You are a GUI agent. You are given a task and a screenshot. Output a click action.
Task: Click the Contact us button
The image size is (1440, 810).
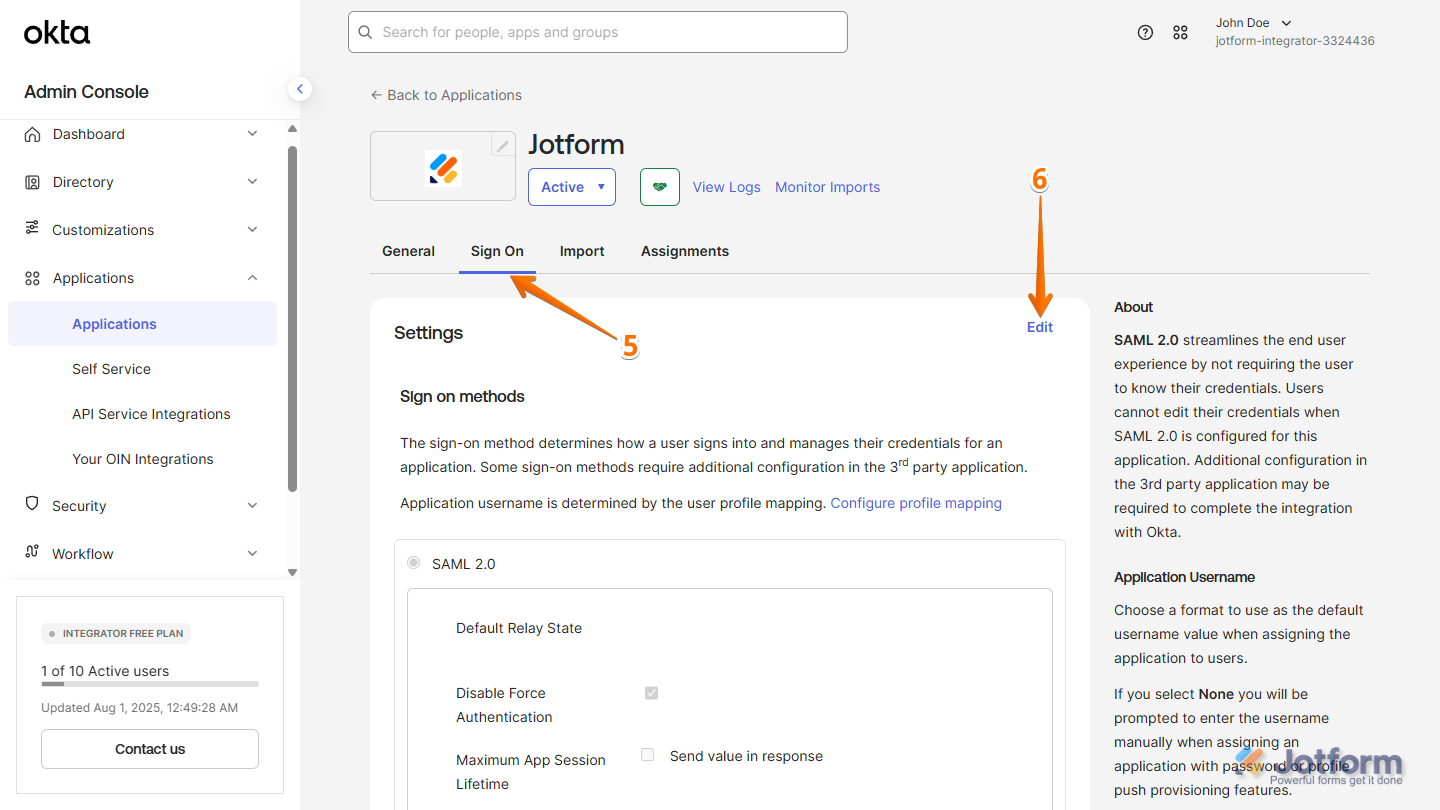pos(150,749)
